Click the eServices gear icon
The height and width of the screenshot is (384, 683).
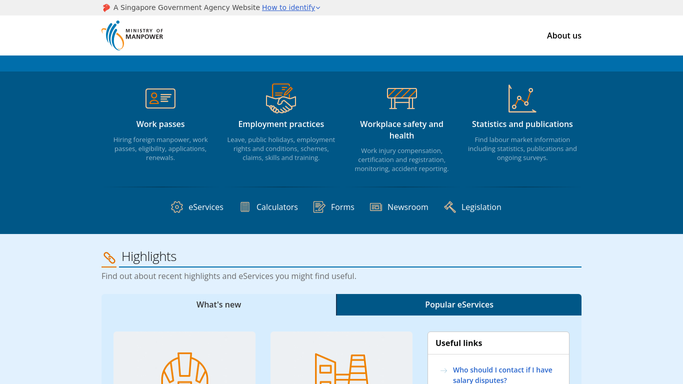(177, 207)
